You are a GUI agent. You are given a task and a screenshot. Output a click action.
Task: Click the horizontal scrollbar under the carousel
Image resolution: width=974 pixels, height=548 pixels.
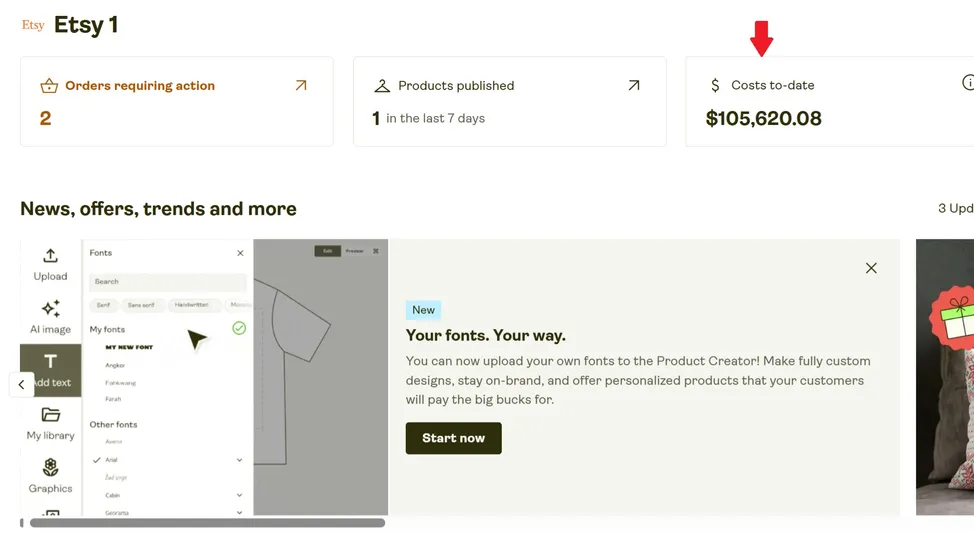tap(207, 522)
